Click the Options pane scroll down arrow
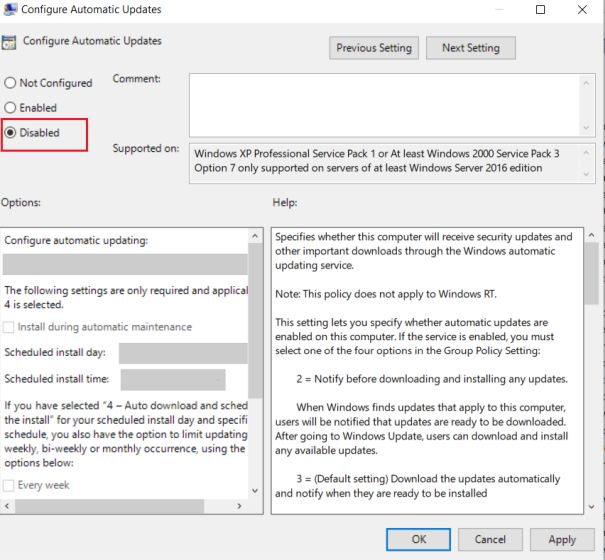Screen dimensions: 605x560 pyautogui.click(x=255, y=491)
